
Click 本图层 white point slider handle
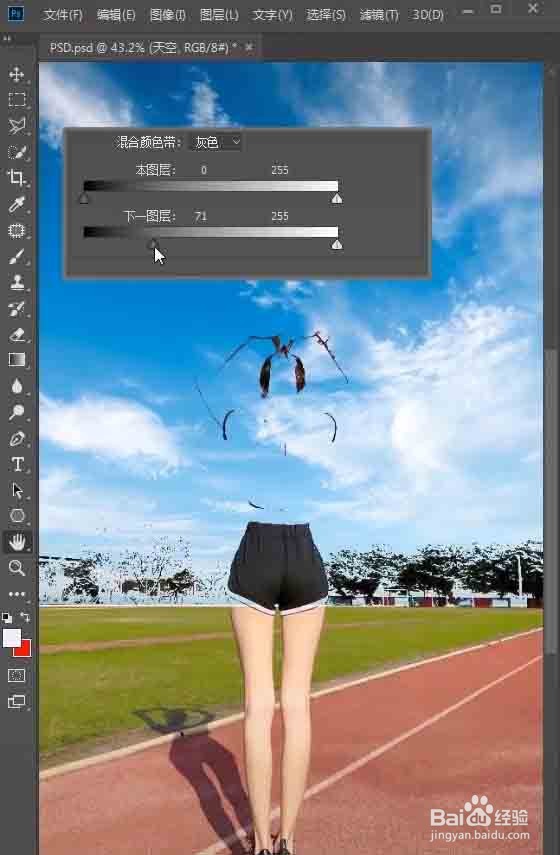pos(337,198)
